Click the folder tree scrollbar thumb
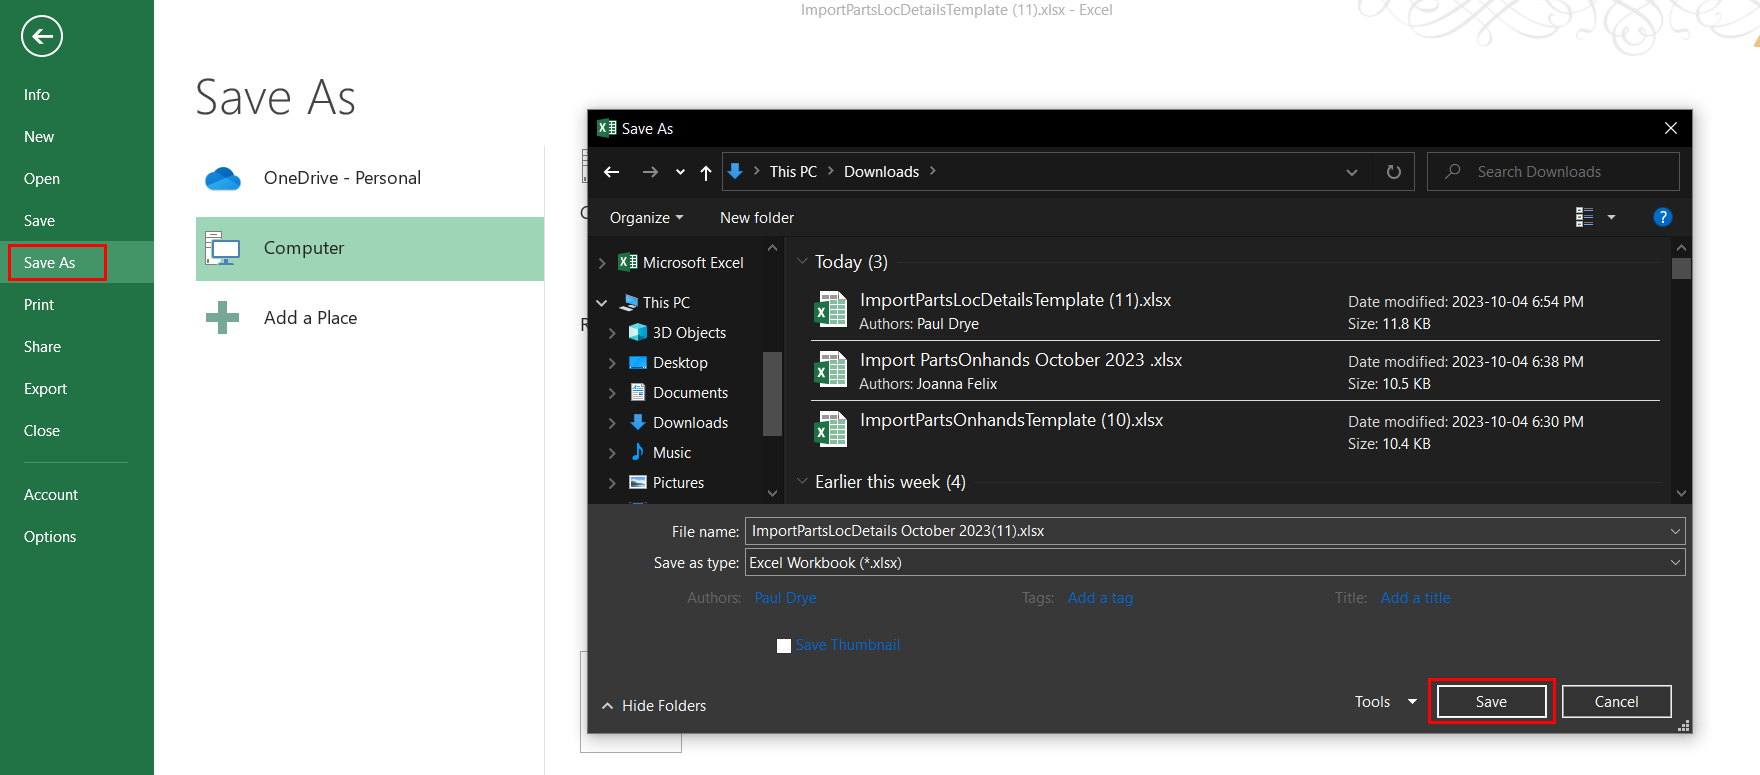 click(x=771, y=393)
